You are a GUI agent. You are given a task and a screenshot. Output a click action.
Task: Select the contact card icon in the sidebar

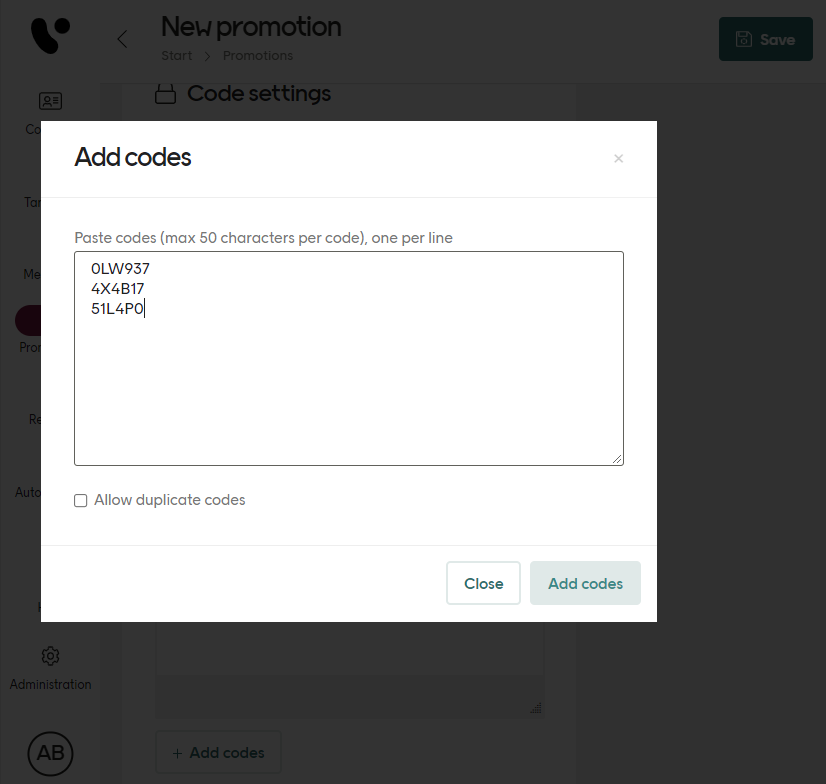[x=50, y=101]
